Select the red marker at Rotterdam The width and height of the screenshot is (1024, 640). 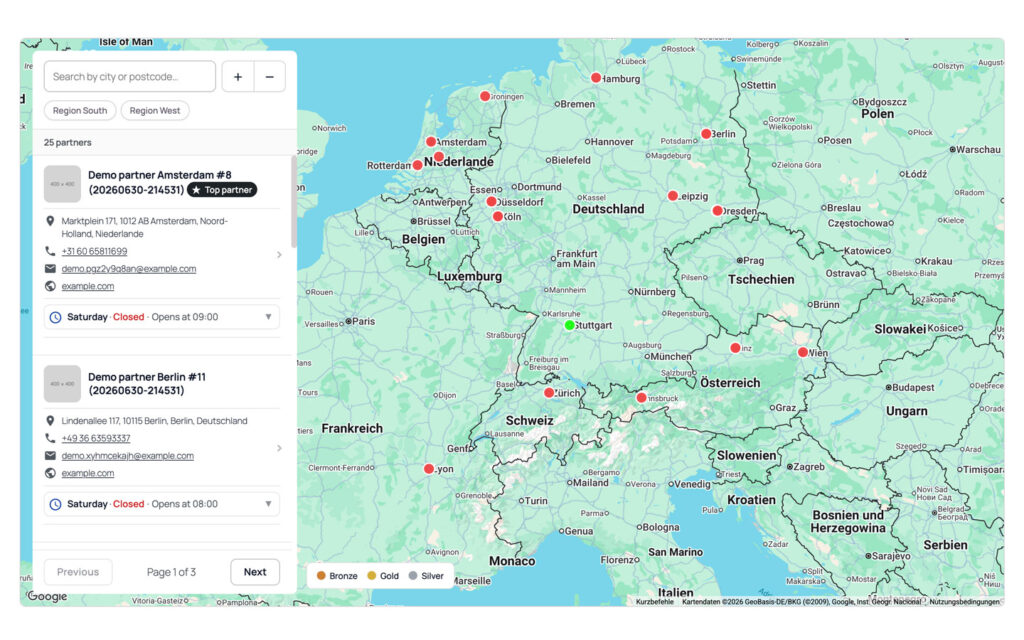[x=417, y=165]
